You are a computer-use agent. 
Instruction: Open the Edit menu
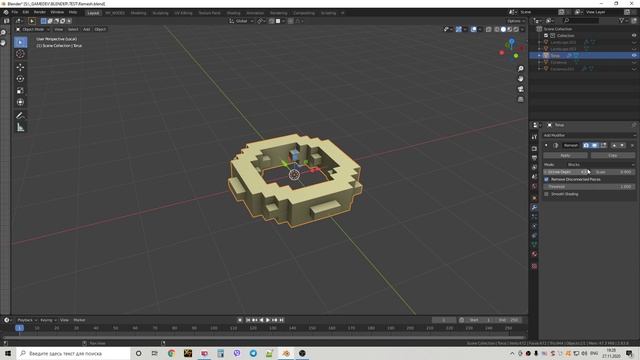(26, 12)
